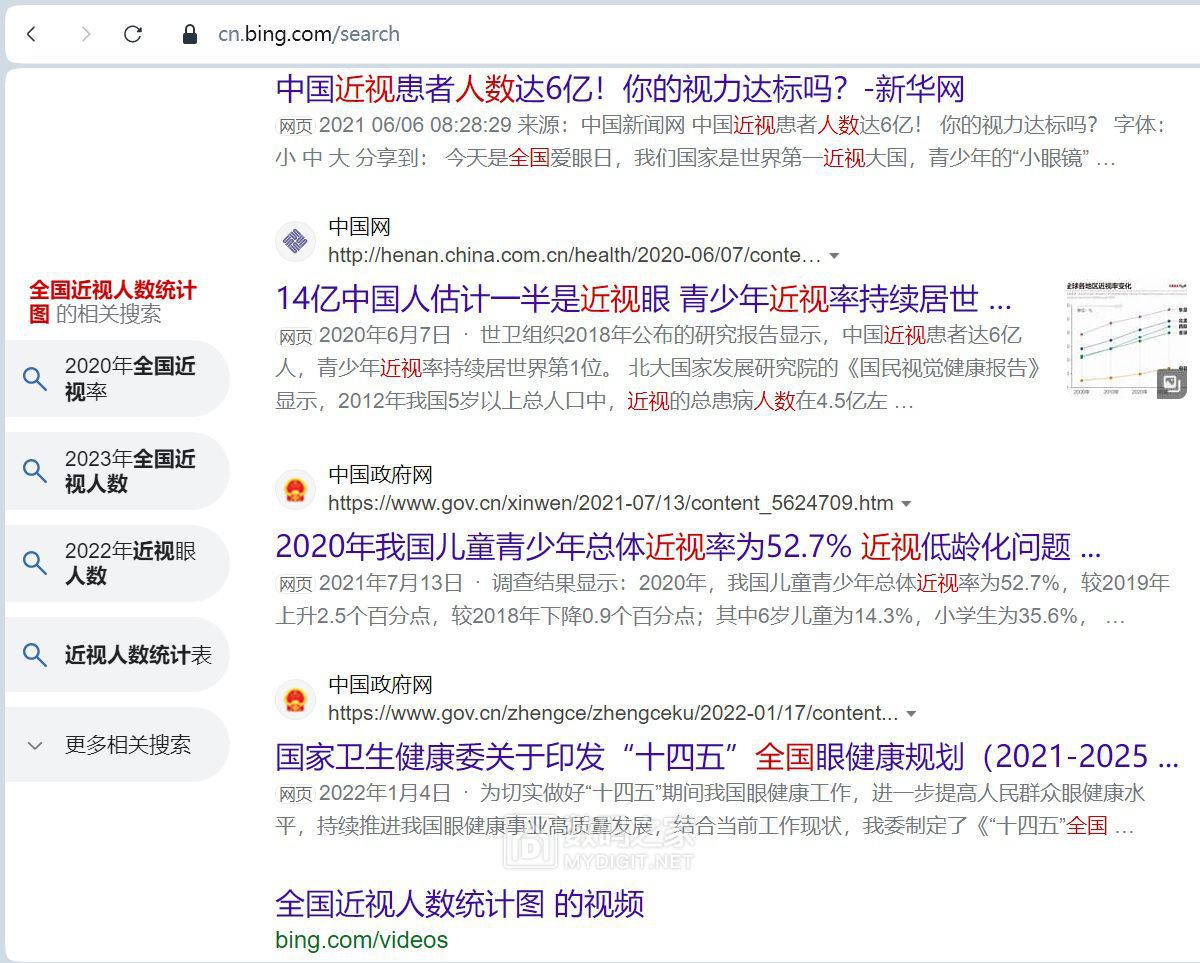Click the magnifier icon beside 2020年全国近视率
Viewport: 1200px width, 963px height.
coord(35,379)
